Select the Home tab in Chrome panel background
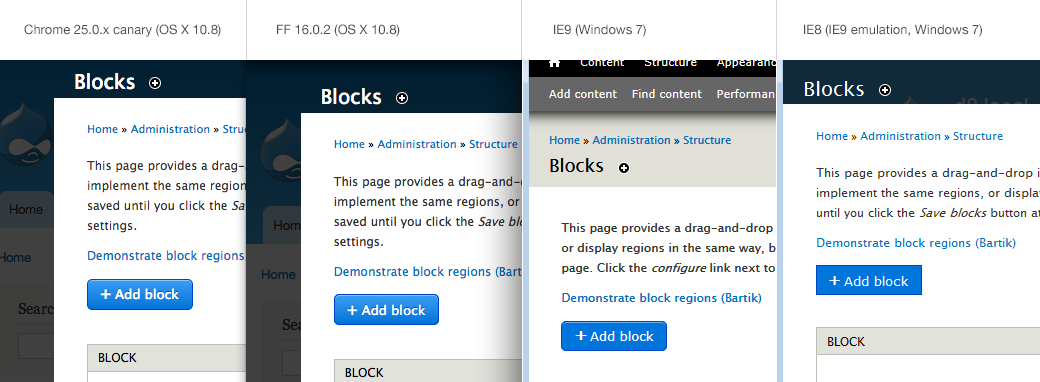The image size is (1040, 382). pyautogui.click(x=26, y=210)
